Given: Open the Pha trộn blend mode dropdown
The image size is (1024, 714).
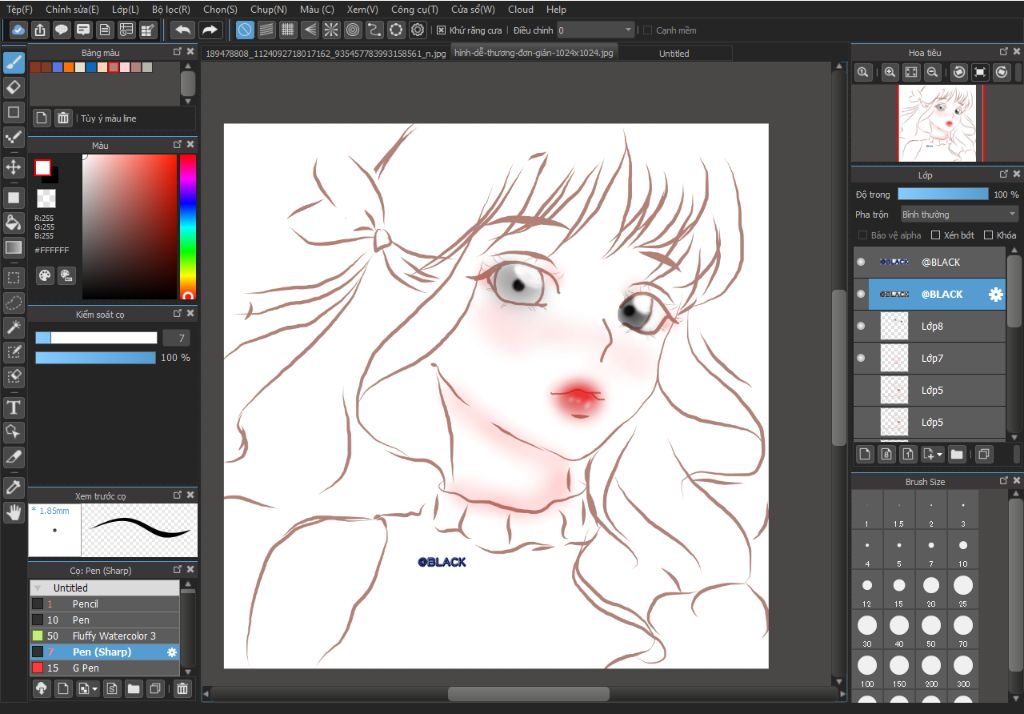Looking at the screenshot, I should [x=957, y=214].
